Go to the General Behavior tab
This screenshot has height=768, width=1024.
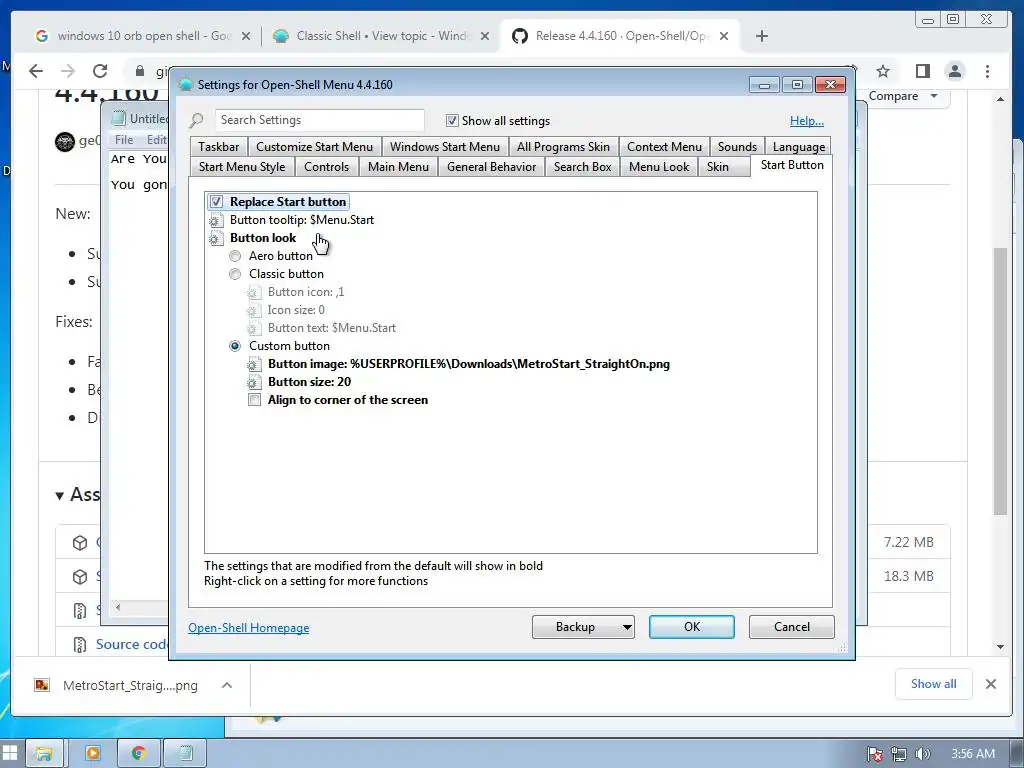[491, 167]
